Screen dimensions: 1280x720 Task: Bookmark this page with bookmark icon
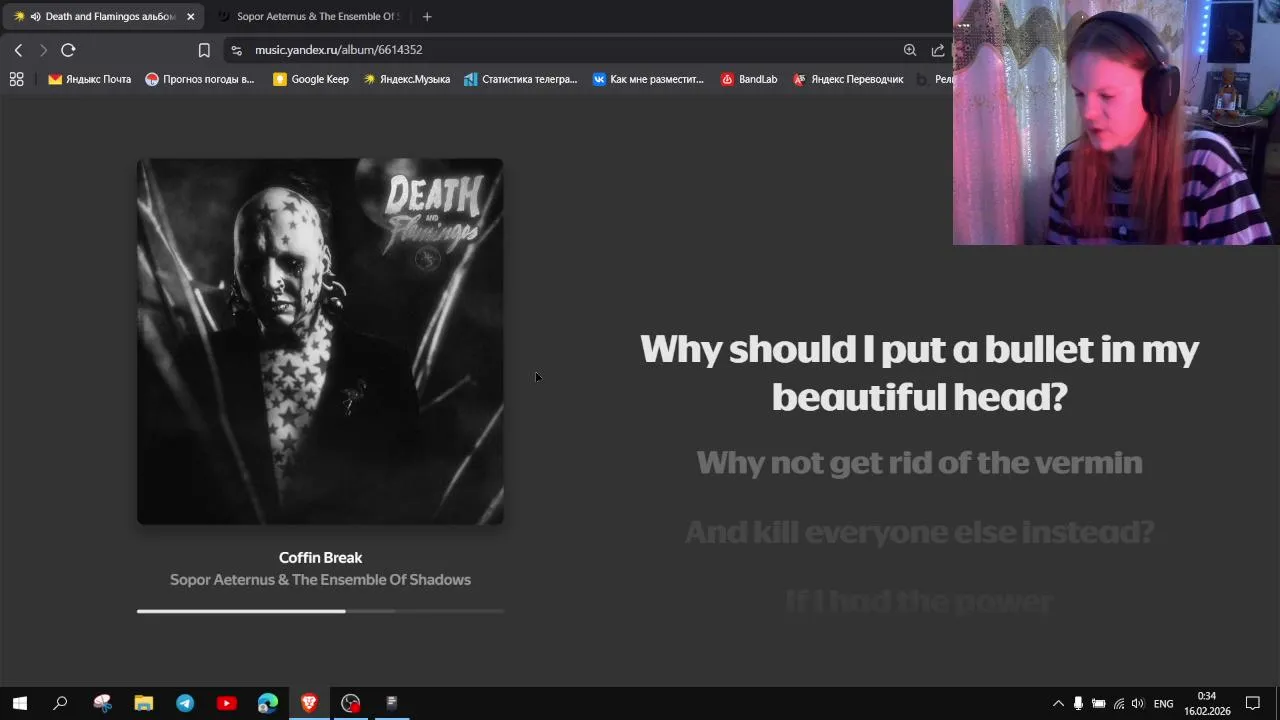204,50
